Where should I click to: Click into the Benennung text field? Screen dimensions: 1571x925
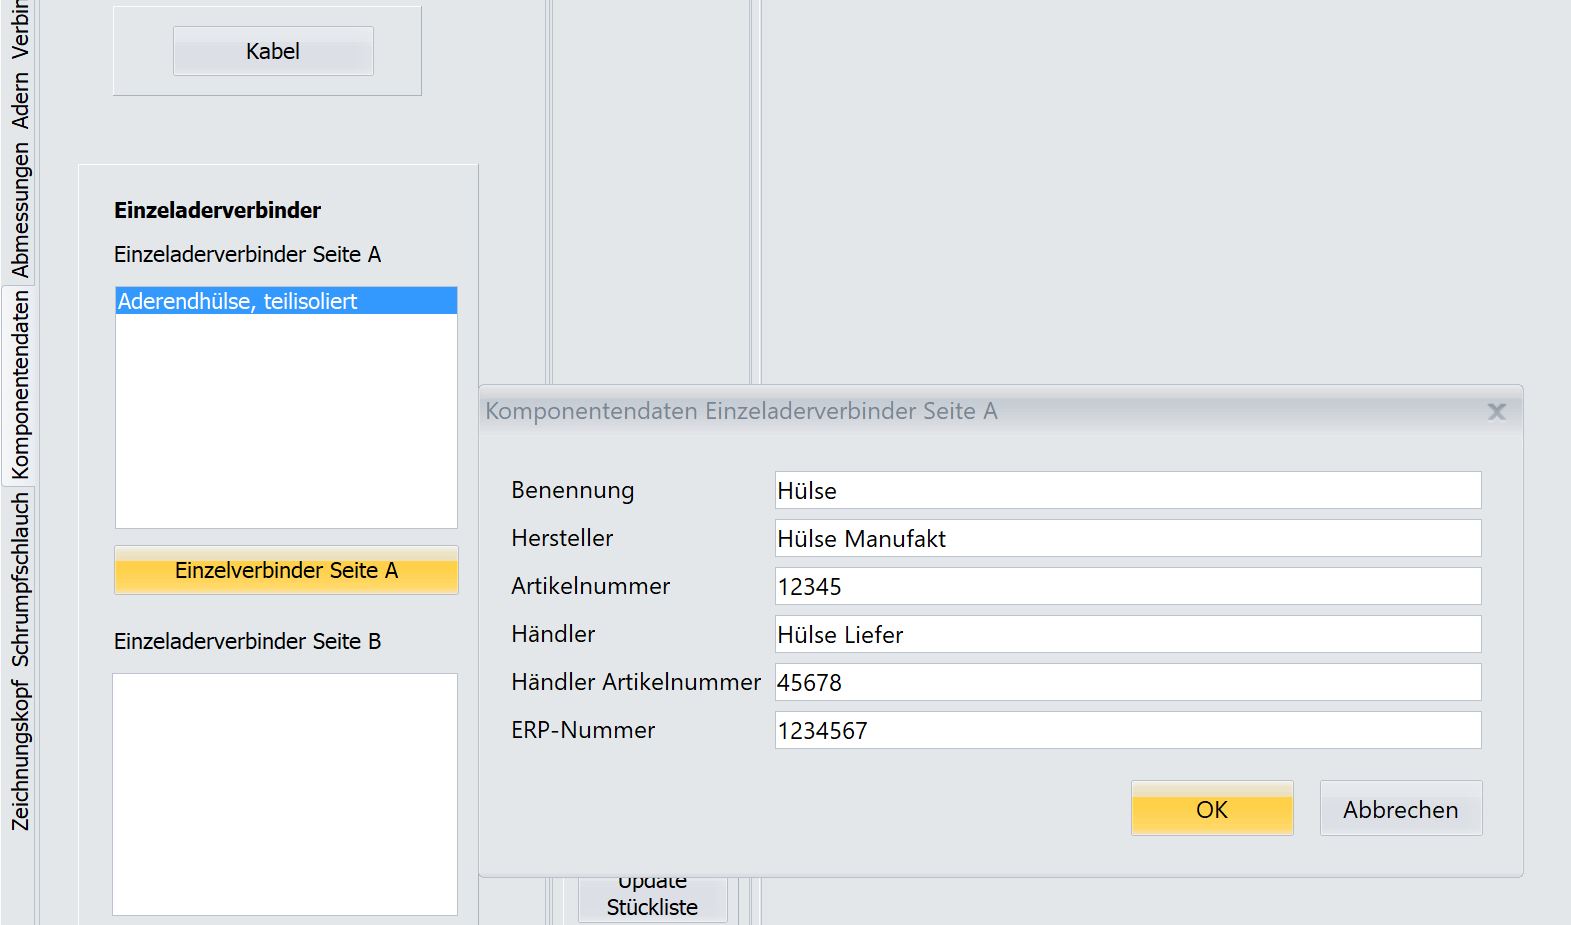click(1127, 490)
